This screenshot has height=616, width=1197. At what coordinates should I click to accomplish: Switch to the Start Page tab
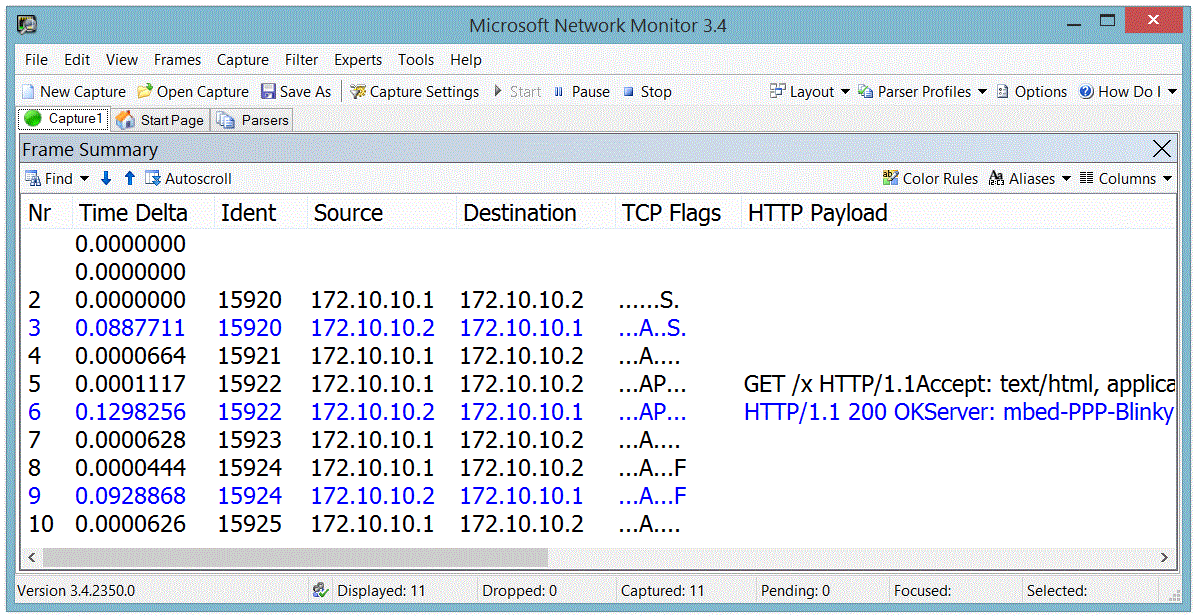coord(160,120)
